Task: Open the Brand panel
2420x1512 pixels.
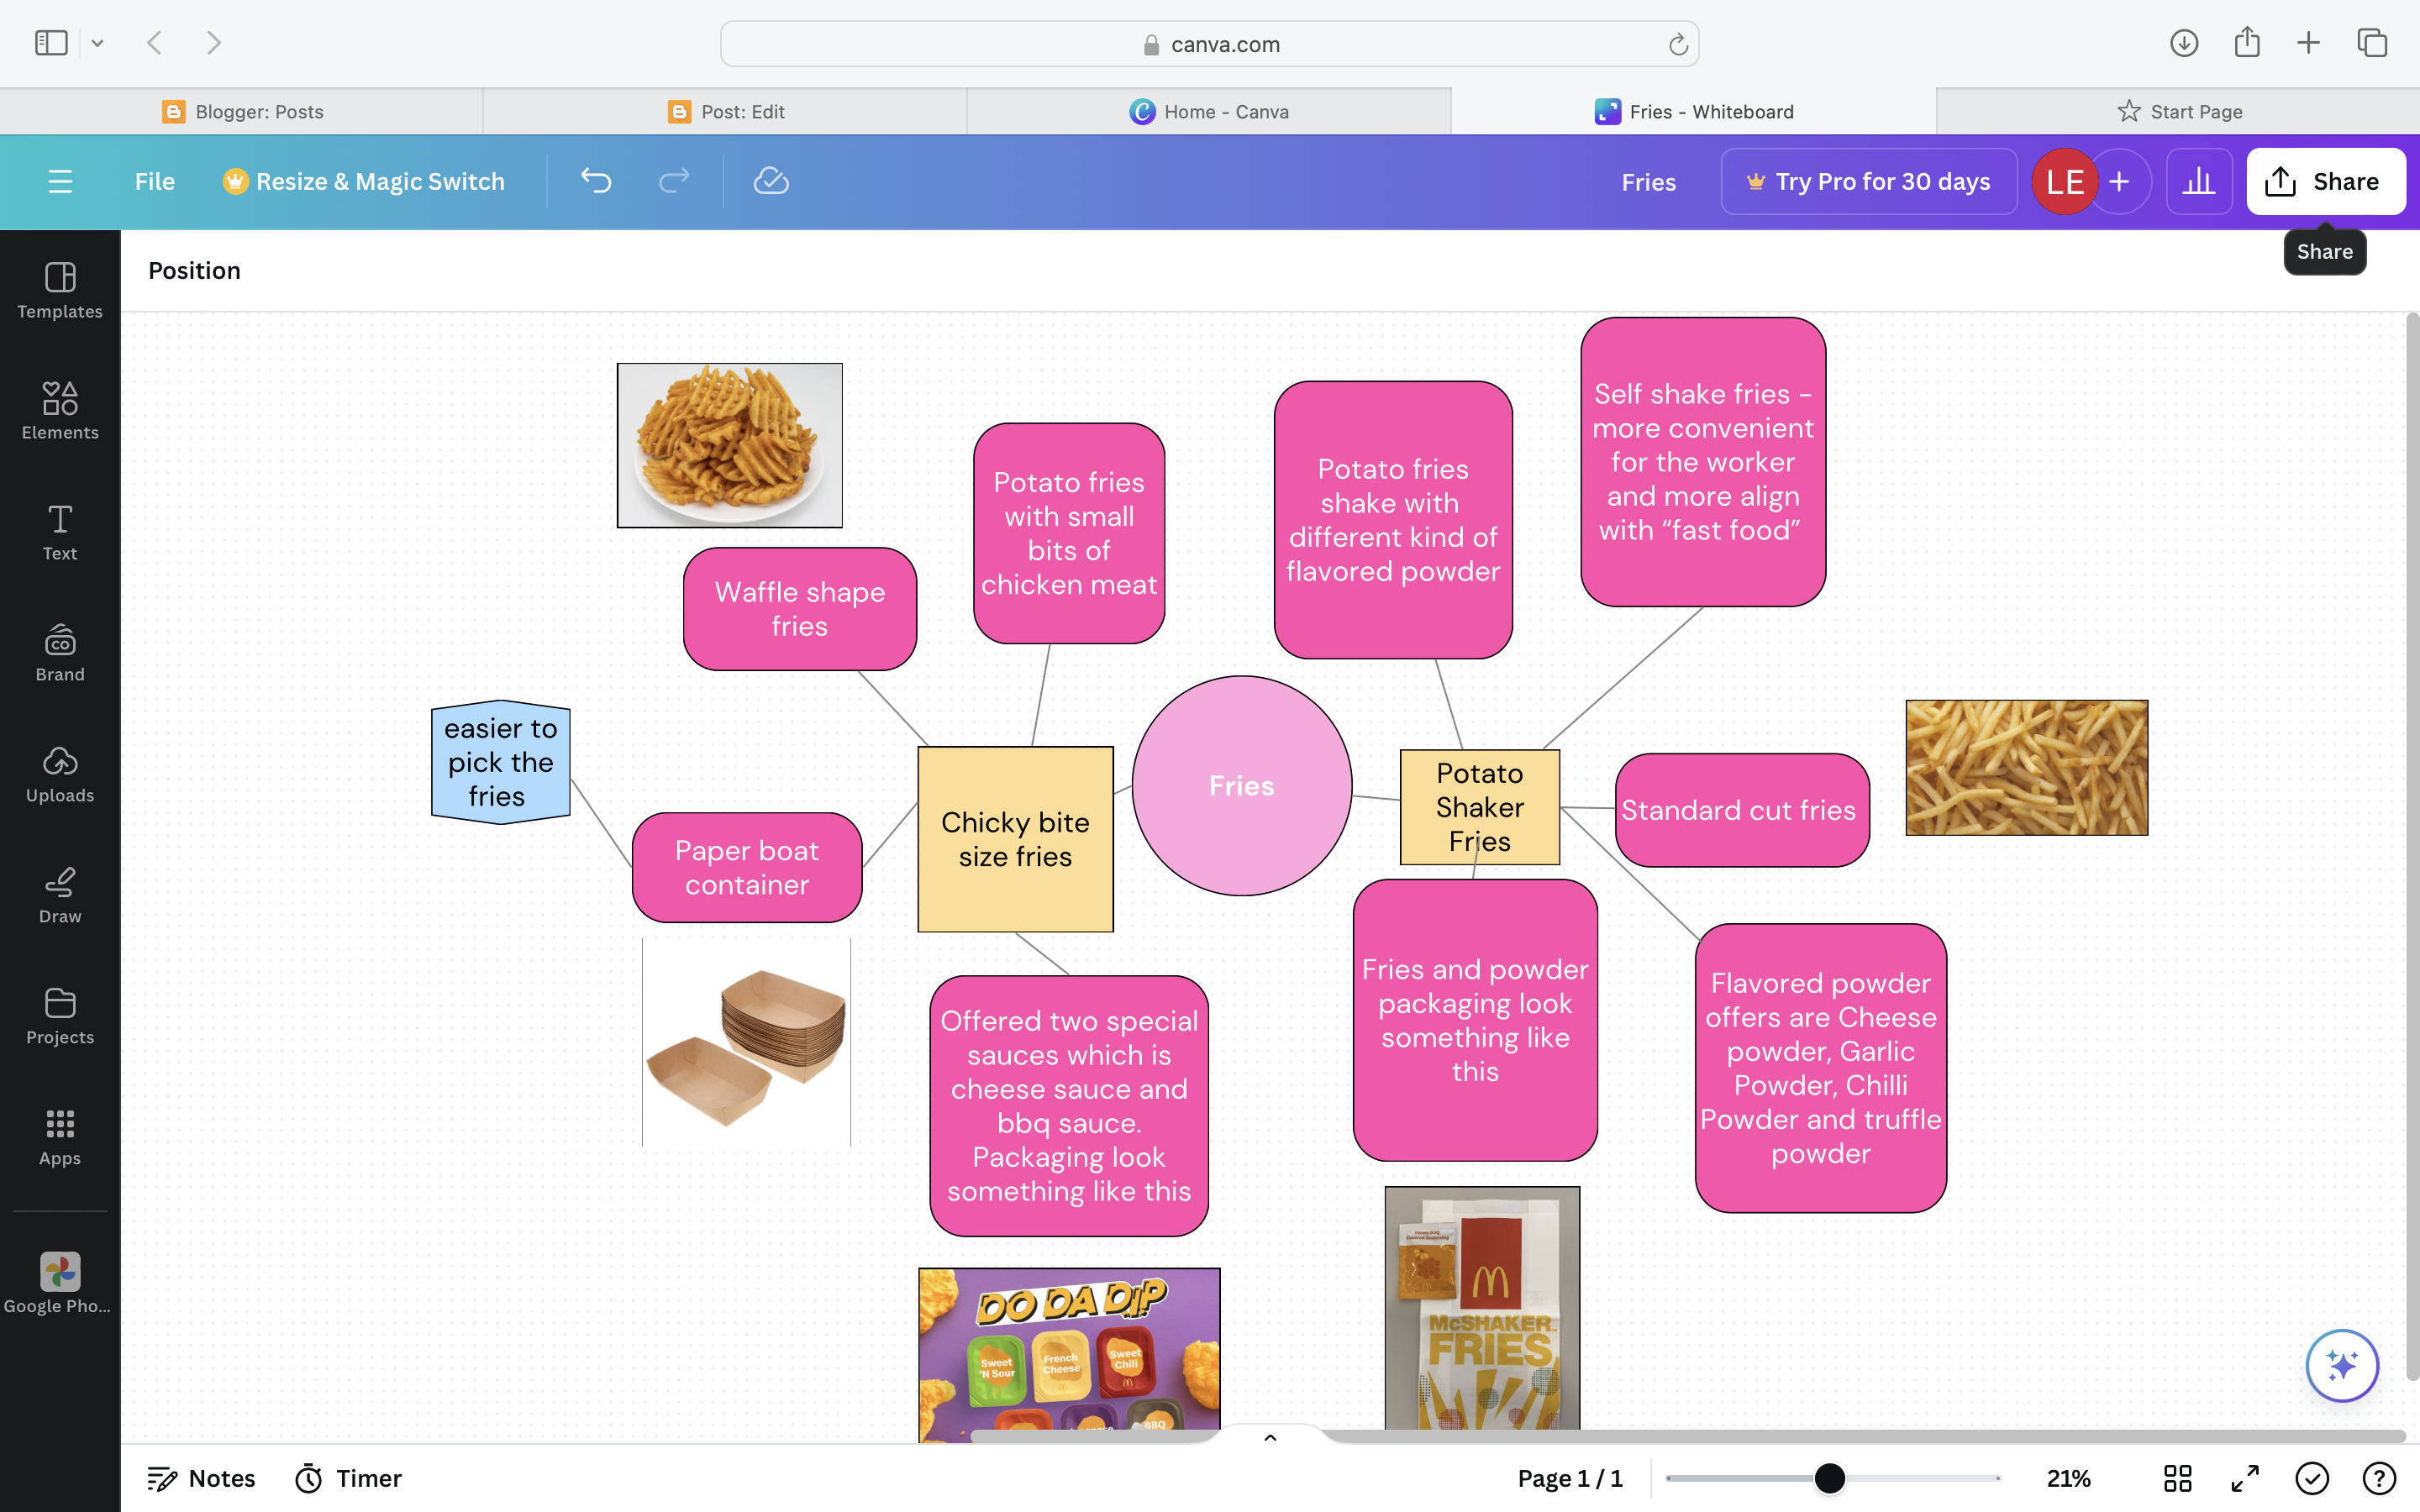Action: point(60,653)
